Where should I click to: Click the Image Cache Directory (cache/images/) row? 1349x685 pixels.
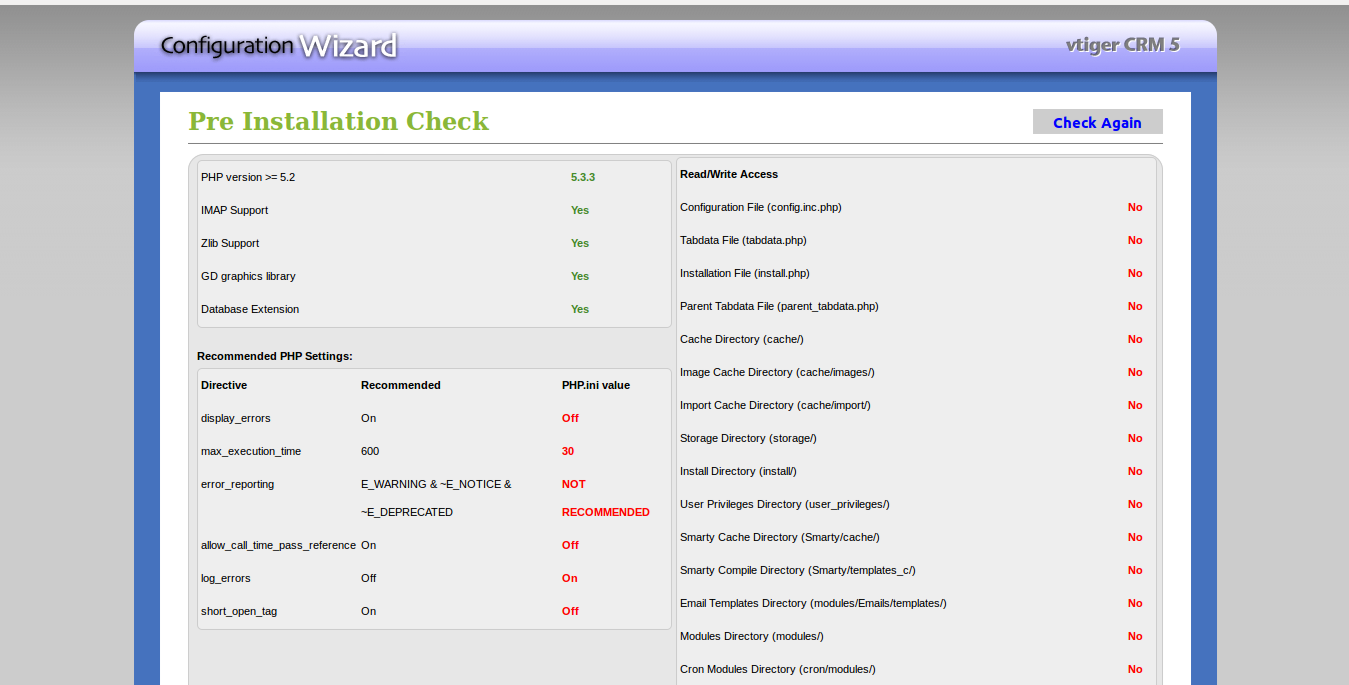pyautogui.click(x=916, y=372)
